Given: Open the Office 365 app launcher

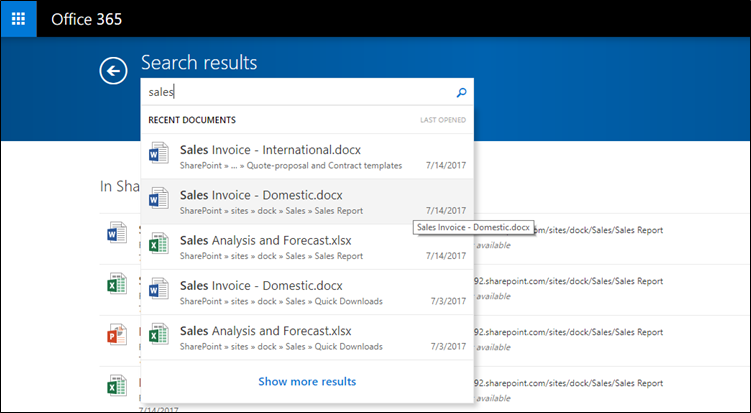Looking at the screenshot, I should (18, 19).
